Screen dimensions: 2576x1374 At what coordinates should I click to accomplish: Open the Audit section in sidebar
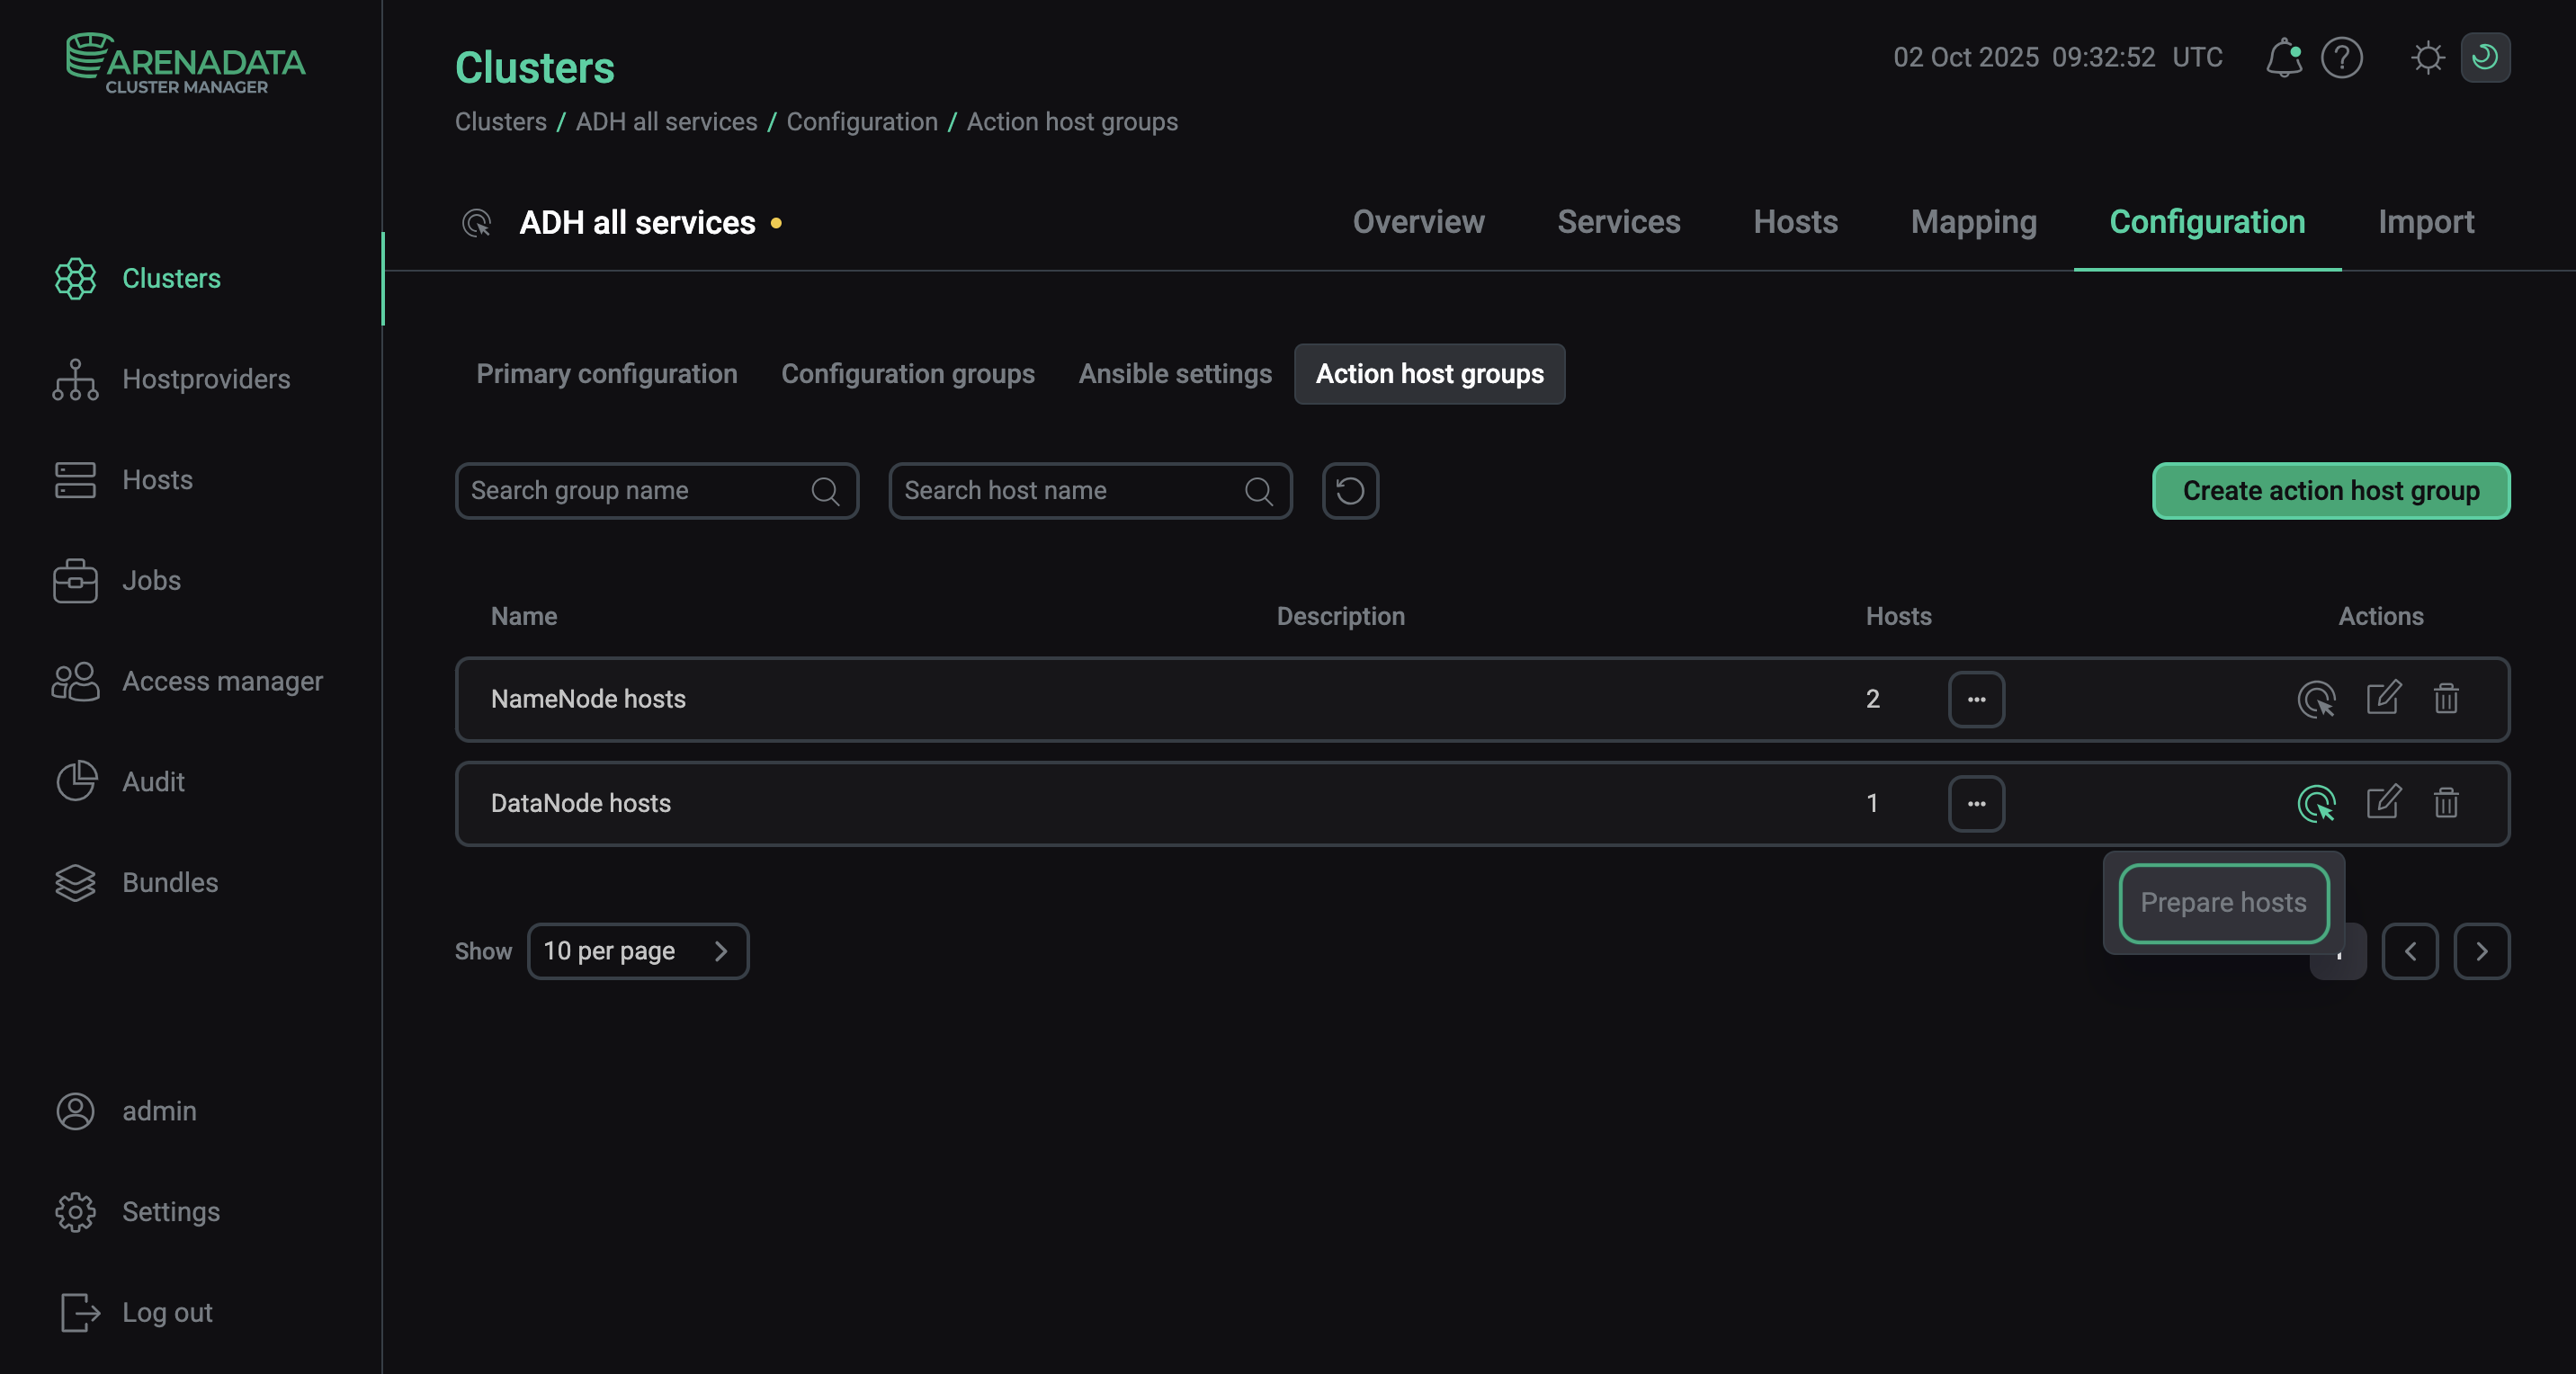click(154, 782)
